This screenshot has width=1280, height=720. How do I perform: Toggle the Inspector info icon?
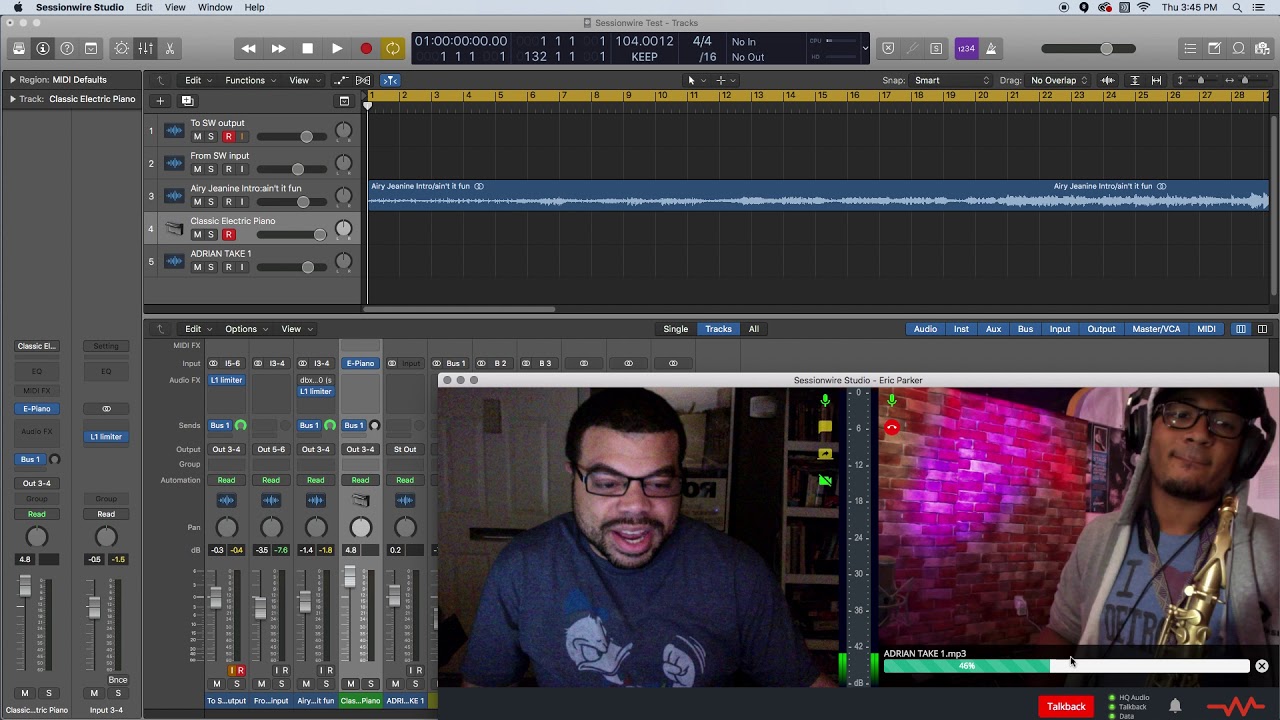coord(43,48)
